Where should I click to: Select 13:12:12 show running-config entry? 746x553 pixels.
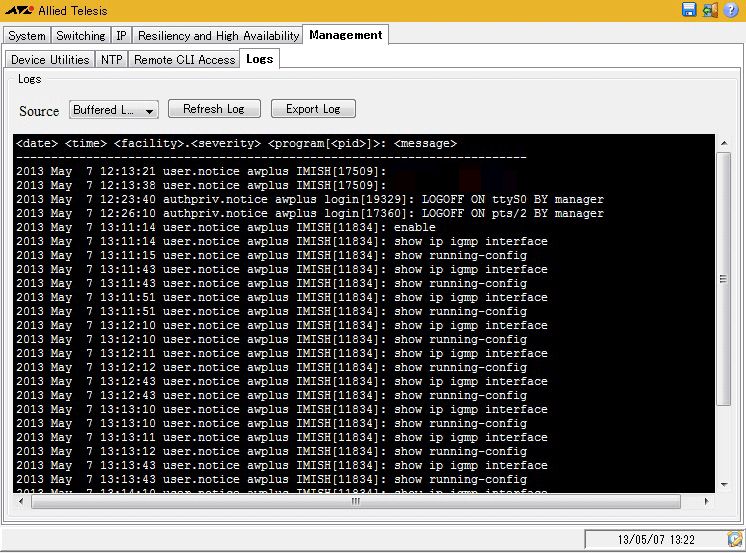pyautogui.click(x=272, y=367)
